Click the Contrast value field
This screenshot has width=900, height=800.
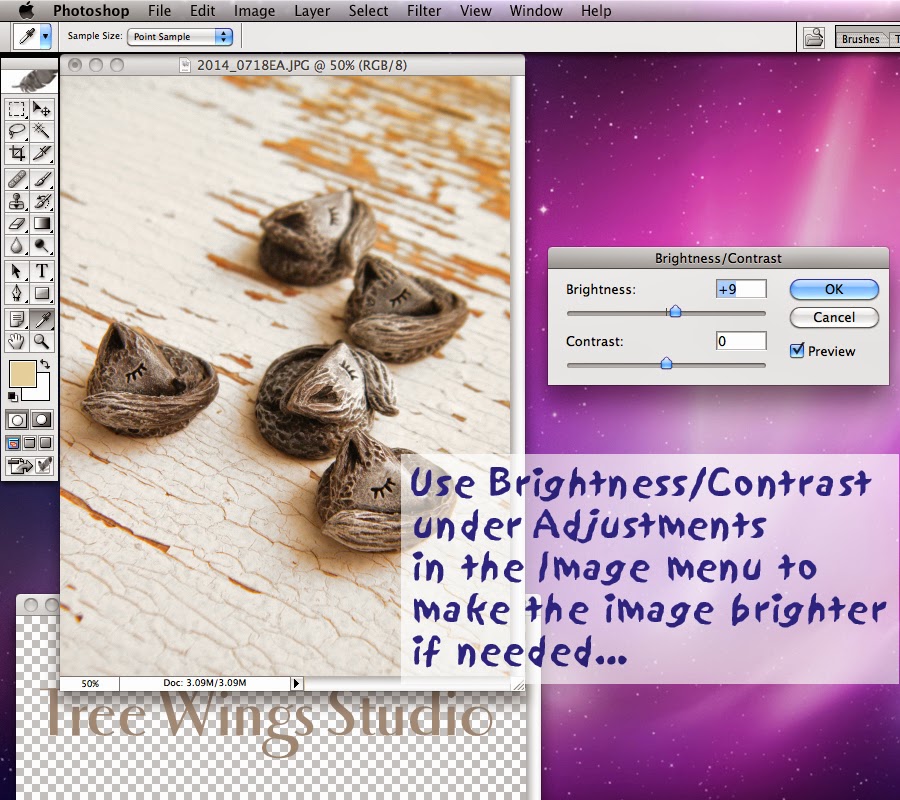tap(741, 341)
